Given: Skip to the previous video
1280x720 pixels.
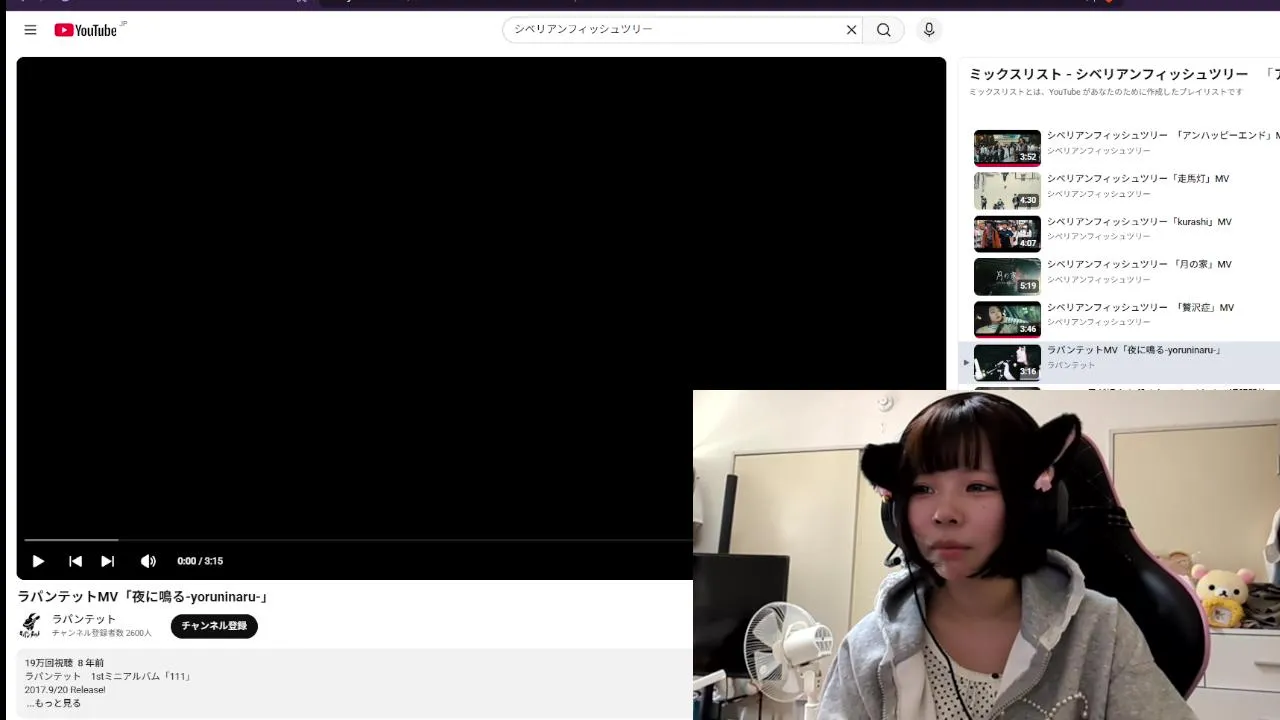Looking at the screenshot, I should (75, 561).
